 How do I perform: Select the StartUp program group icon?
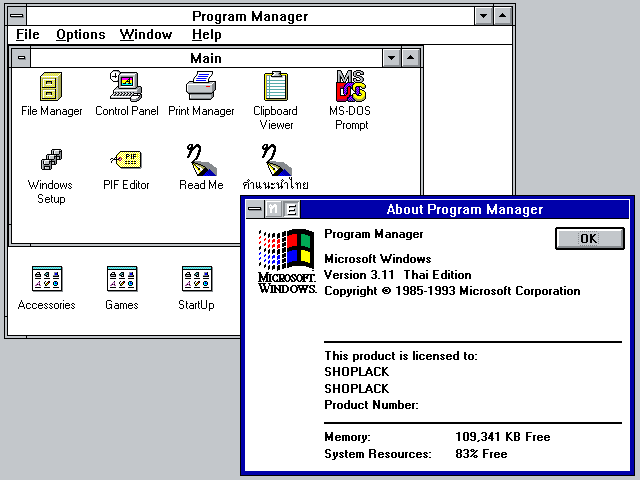[197, 279]
